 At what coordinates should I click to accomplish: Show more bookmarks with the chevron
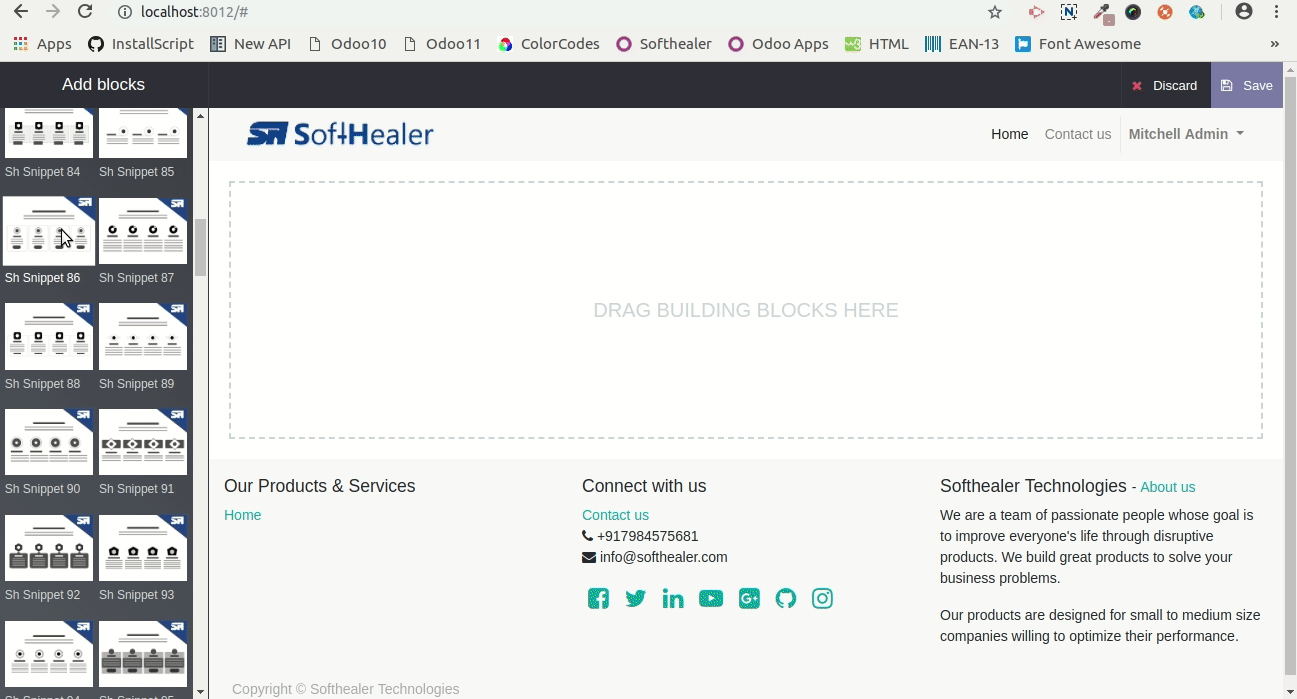1274,44
